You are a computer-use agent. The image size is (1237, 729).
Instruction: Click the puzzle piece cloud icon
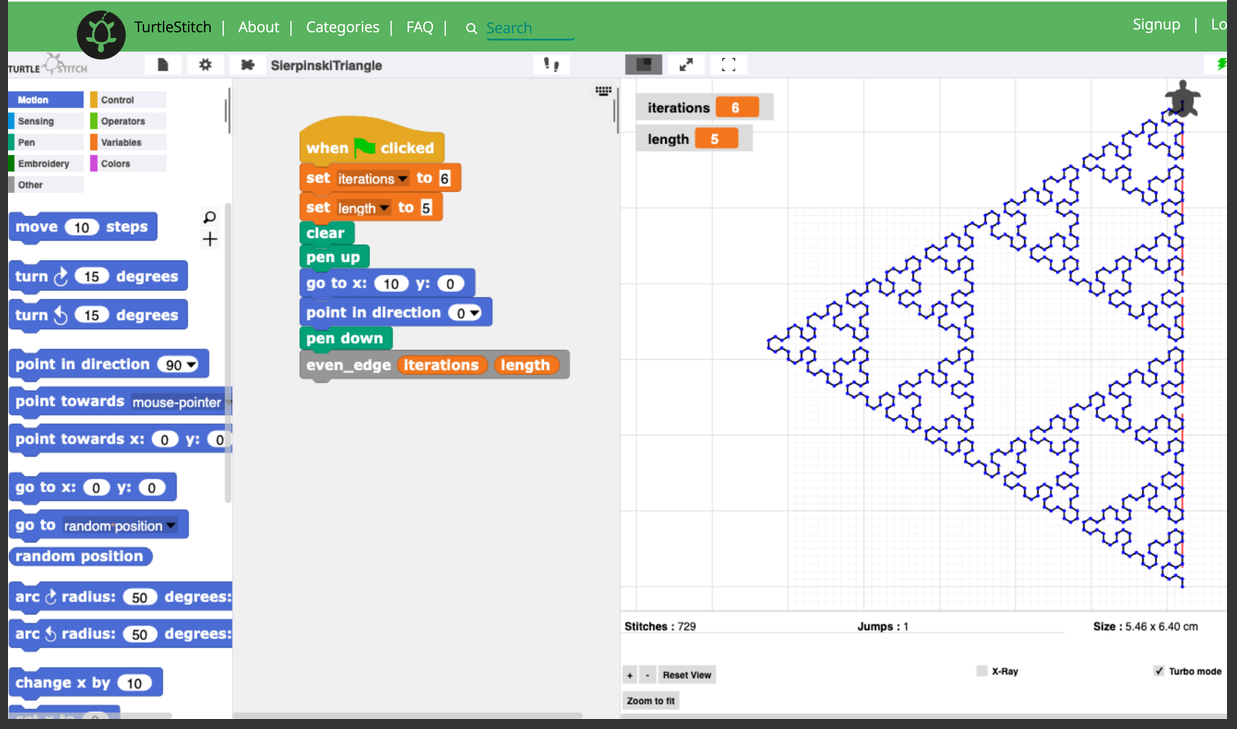point(247,65)
